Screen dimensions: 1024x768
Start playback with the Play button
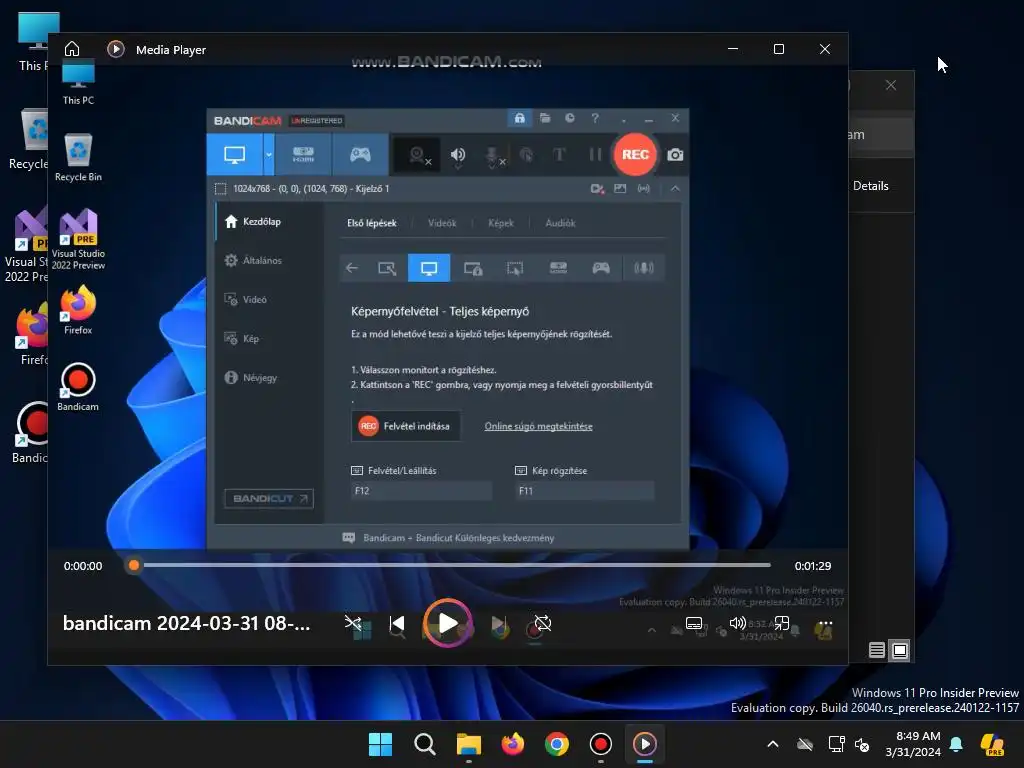coord(448,623)
